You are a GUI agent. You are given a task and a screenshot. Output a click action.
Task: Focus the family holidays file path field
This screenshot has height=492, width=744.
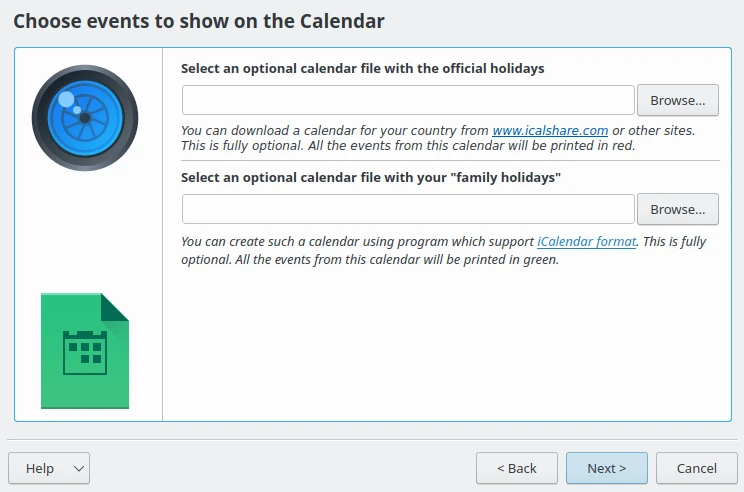coord(408,209)
